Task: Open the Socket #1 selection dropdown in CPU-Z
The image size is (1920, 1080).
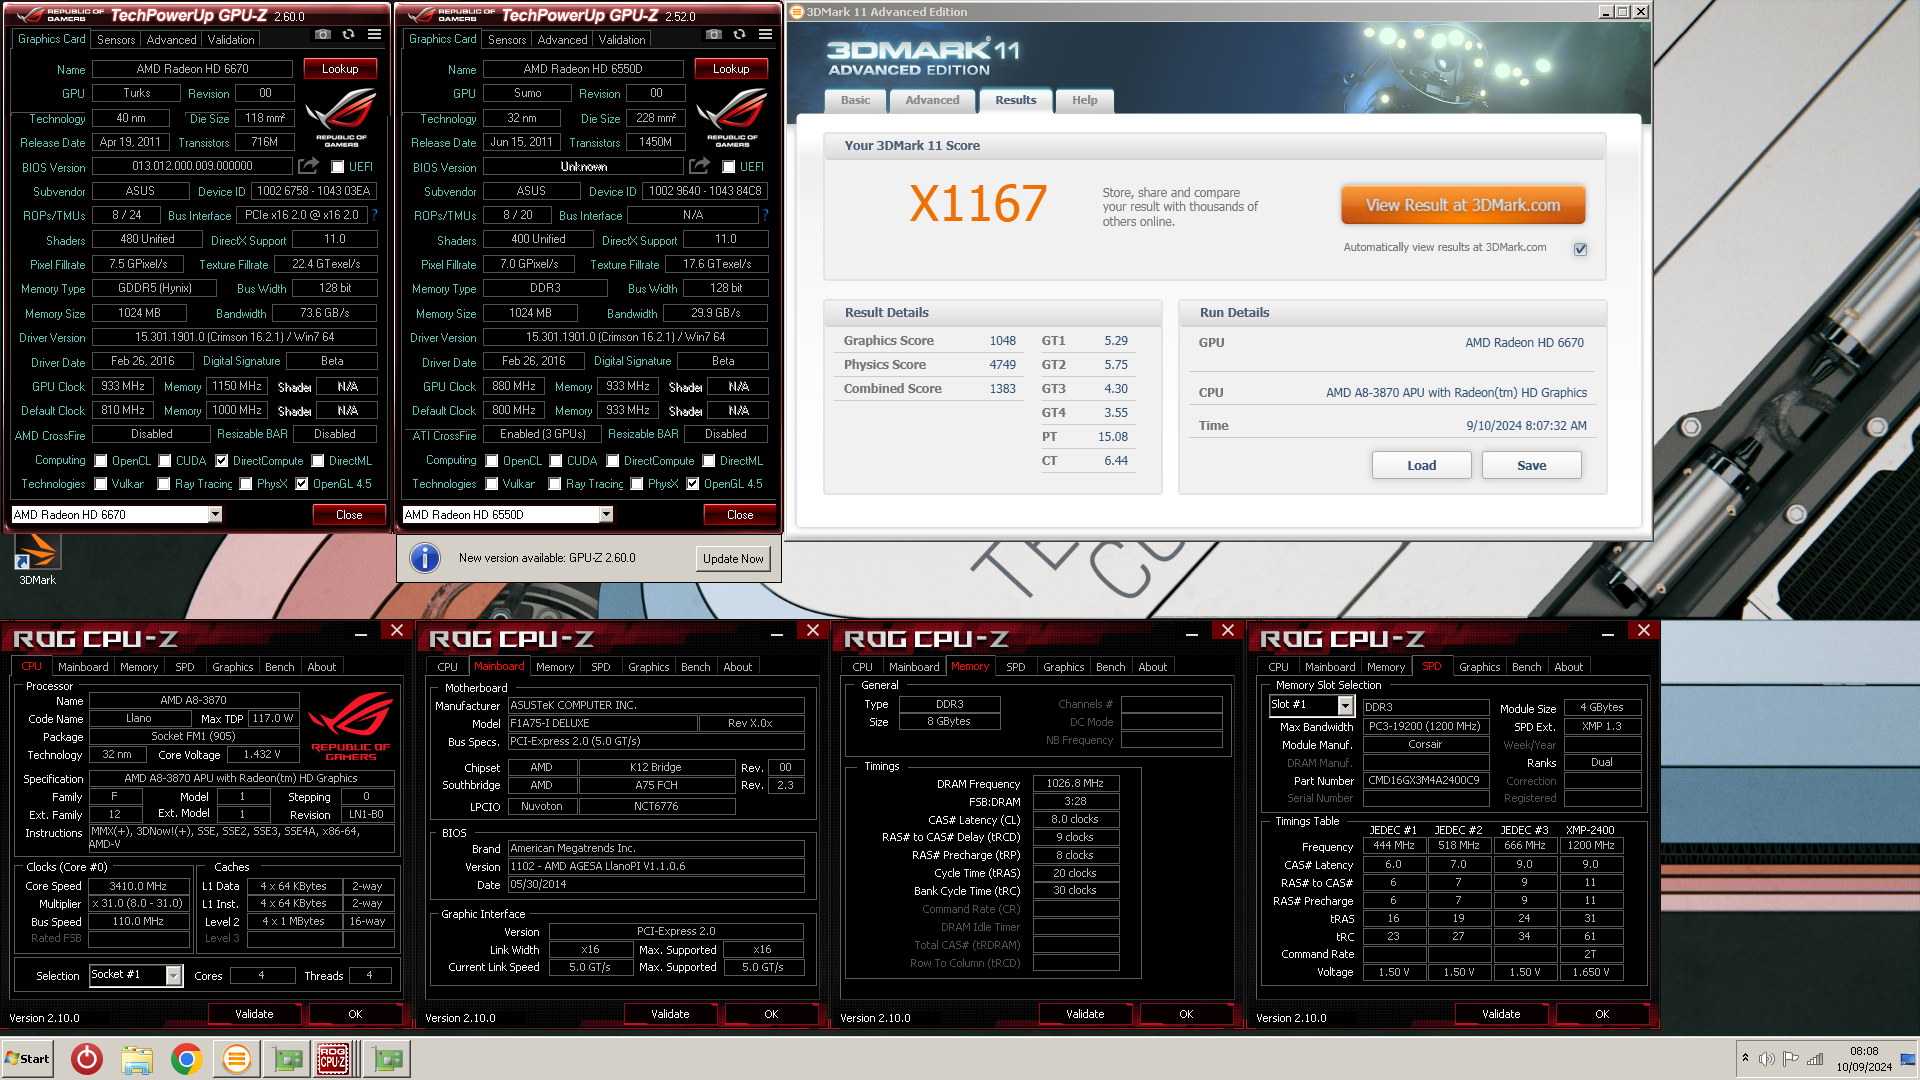Action: click(x=174, y=975)
